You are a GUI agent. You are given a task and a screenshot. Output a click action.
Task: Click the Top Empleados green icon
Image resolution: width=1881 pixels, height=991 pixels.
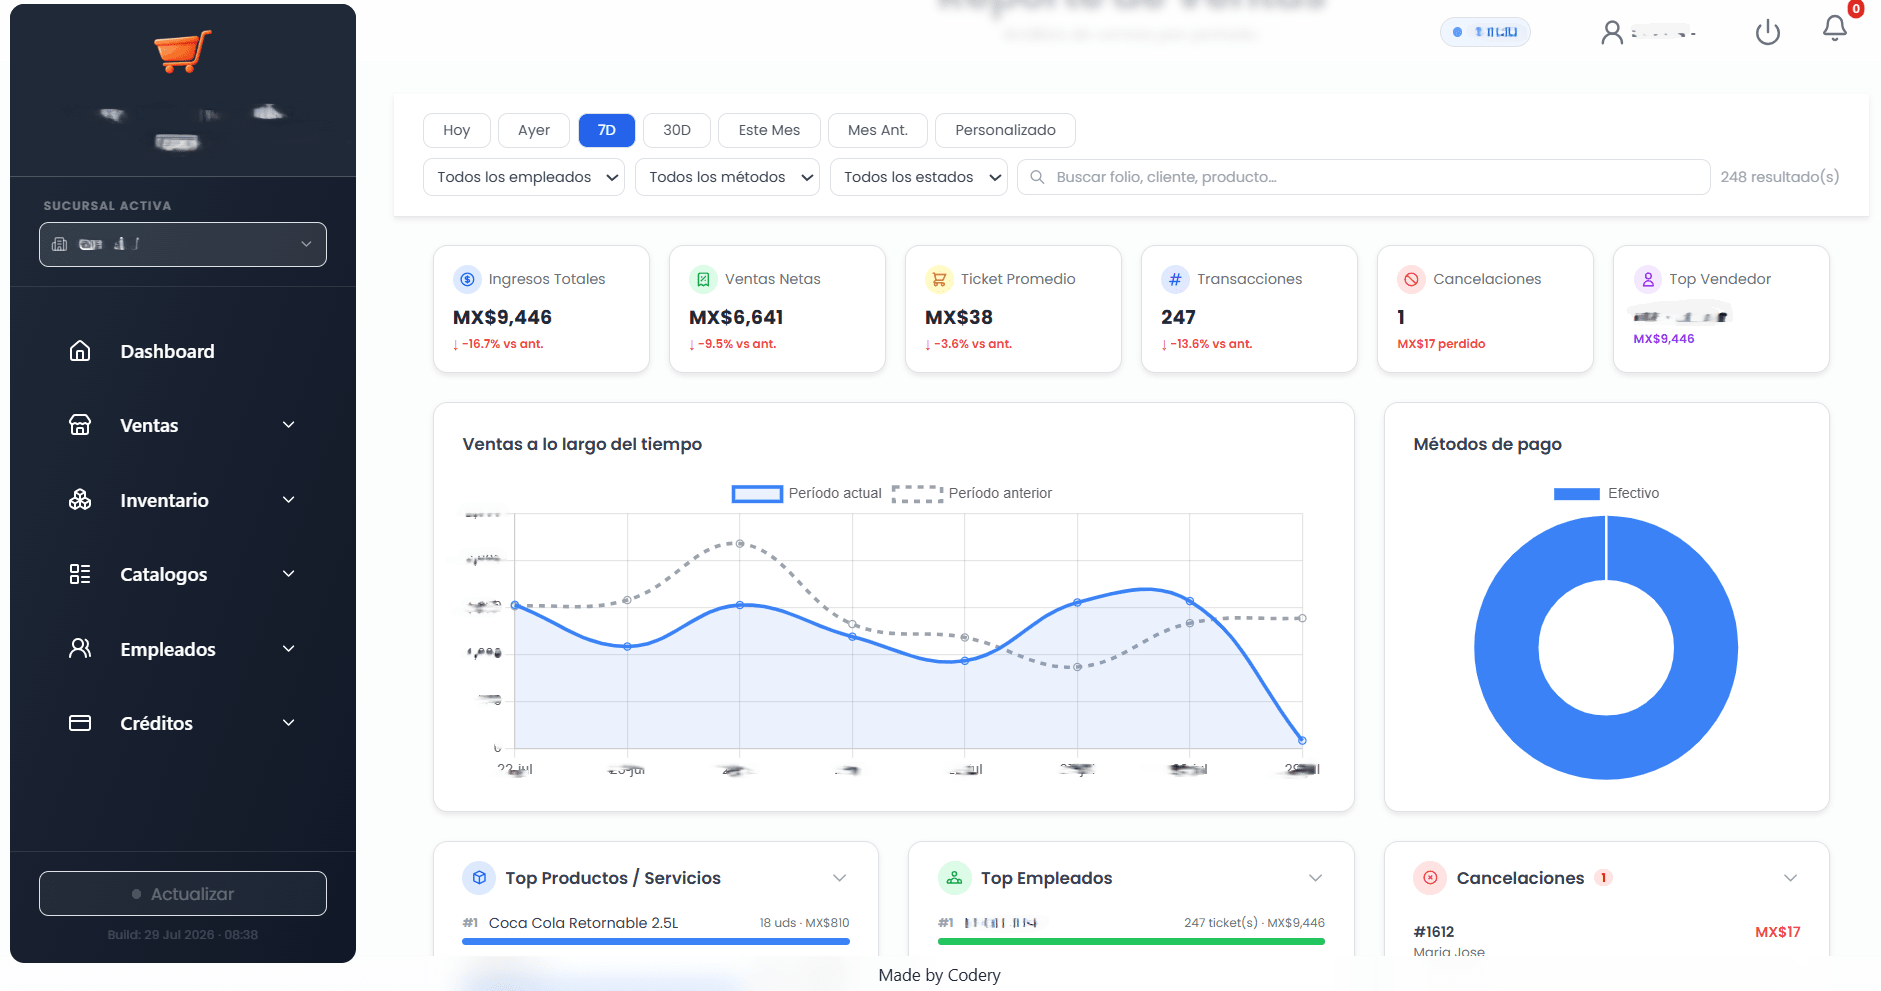click(955, 878)
